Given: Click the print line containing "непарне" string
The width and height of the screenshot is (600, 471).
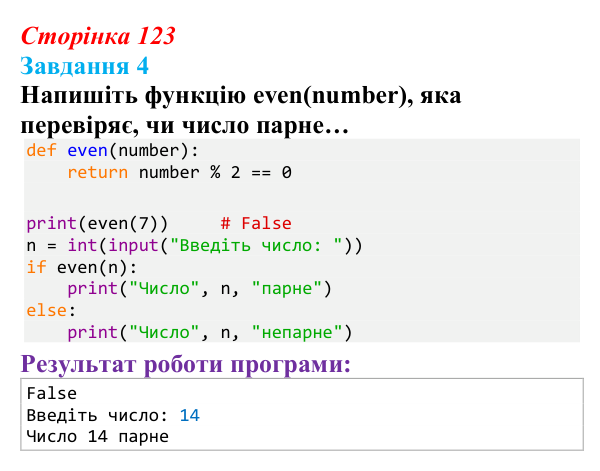Looking at the screenshot, I should click(210, 332).
